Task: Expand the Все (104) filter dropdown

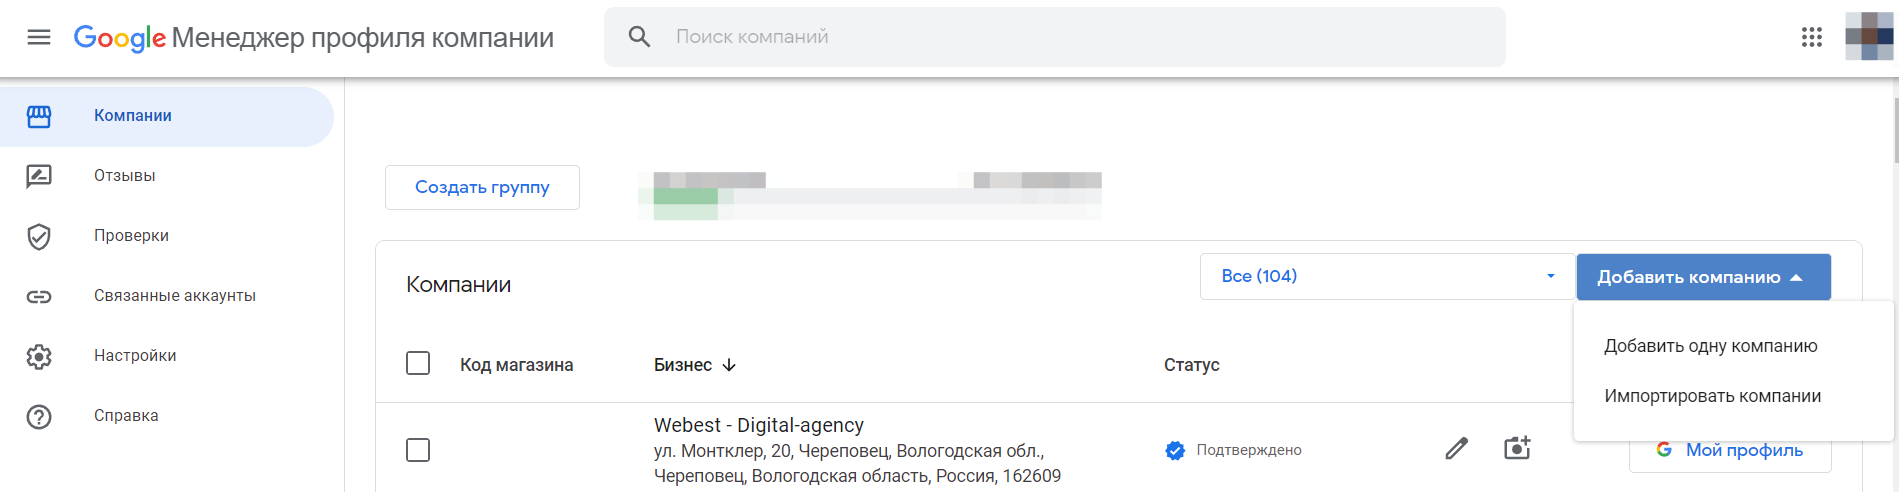Action: pyautogui.click(x=1387, y=276)
